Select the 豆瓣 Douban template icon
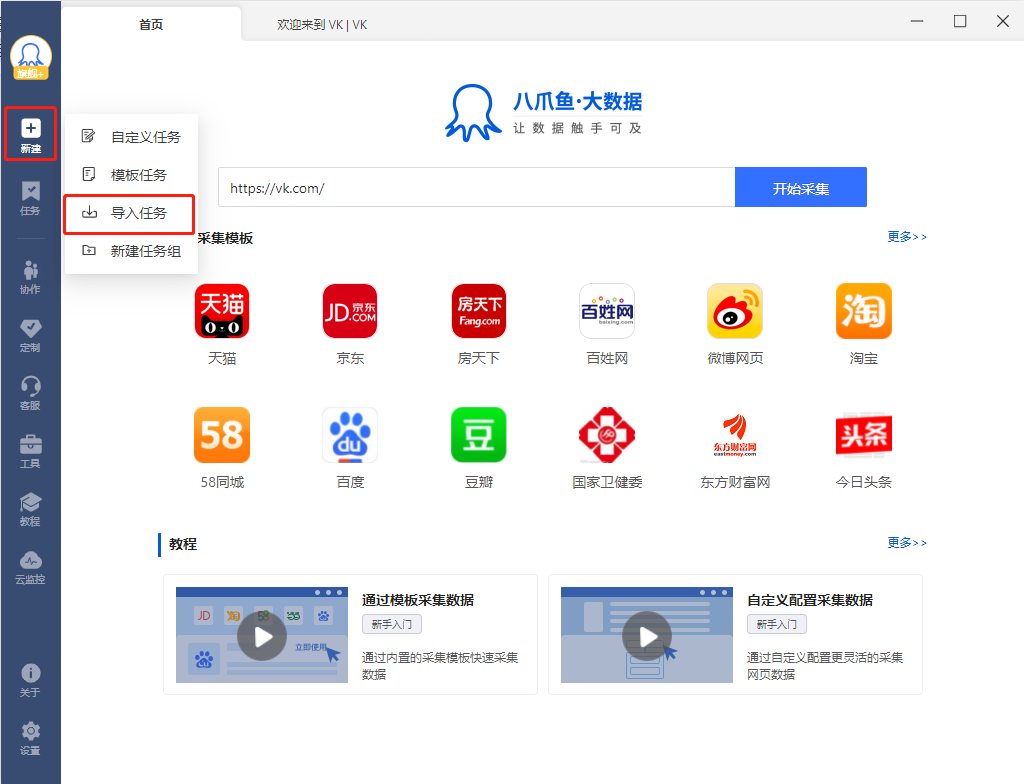Image resolution: width=1024 pixels, height=784 pixels. 479,435
